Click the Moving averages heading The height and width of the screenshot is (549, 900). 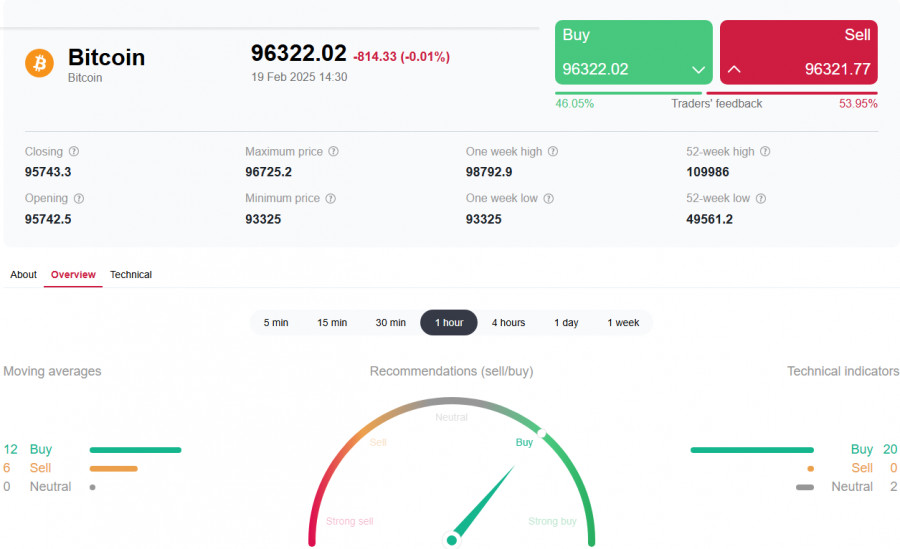pyautogui.click(x=52, y=371)
